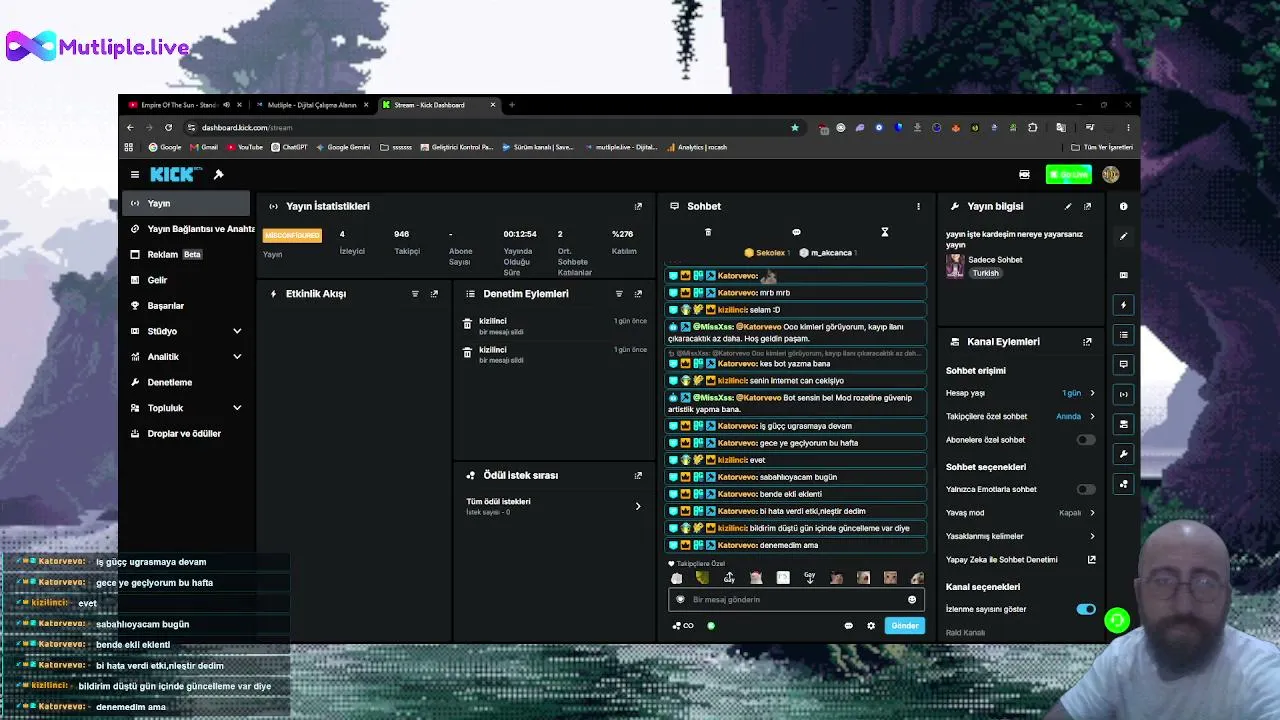
Task: Open chat settings gear icon
Action: (871, 626)
